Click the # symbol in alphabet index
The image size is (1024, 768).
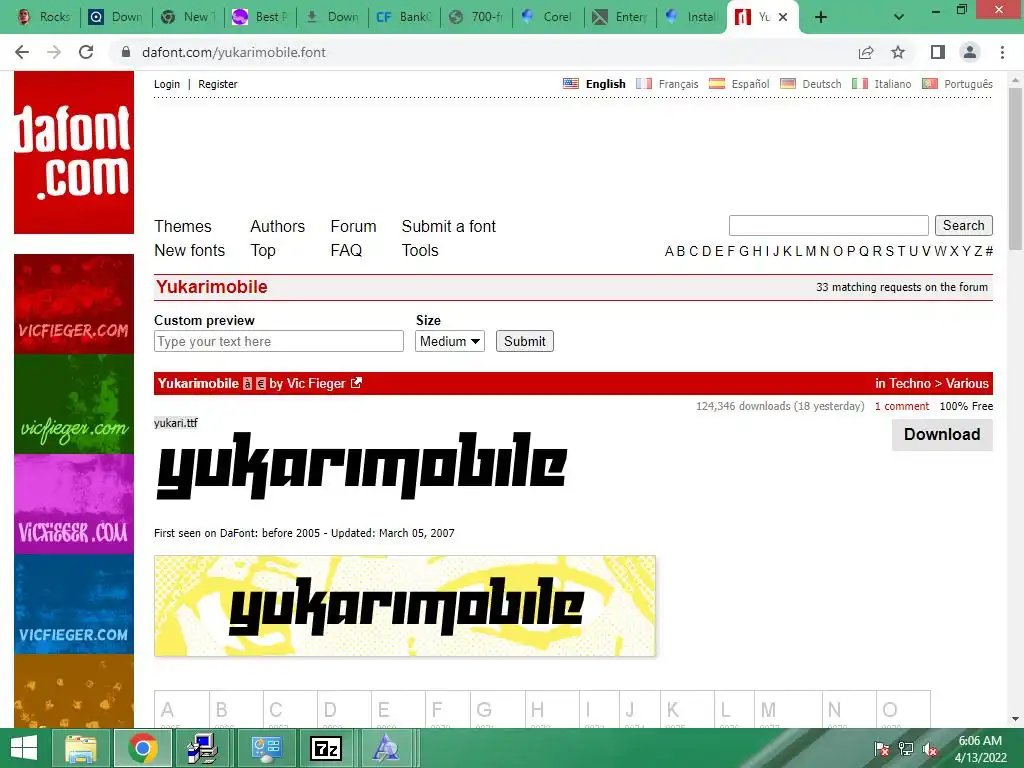[x=989, y=251]
